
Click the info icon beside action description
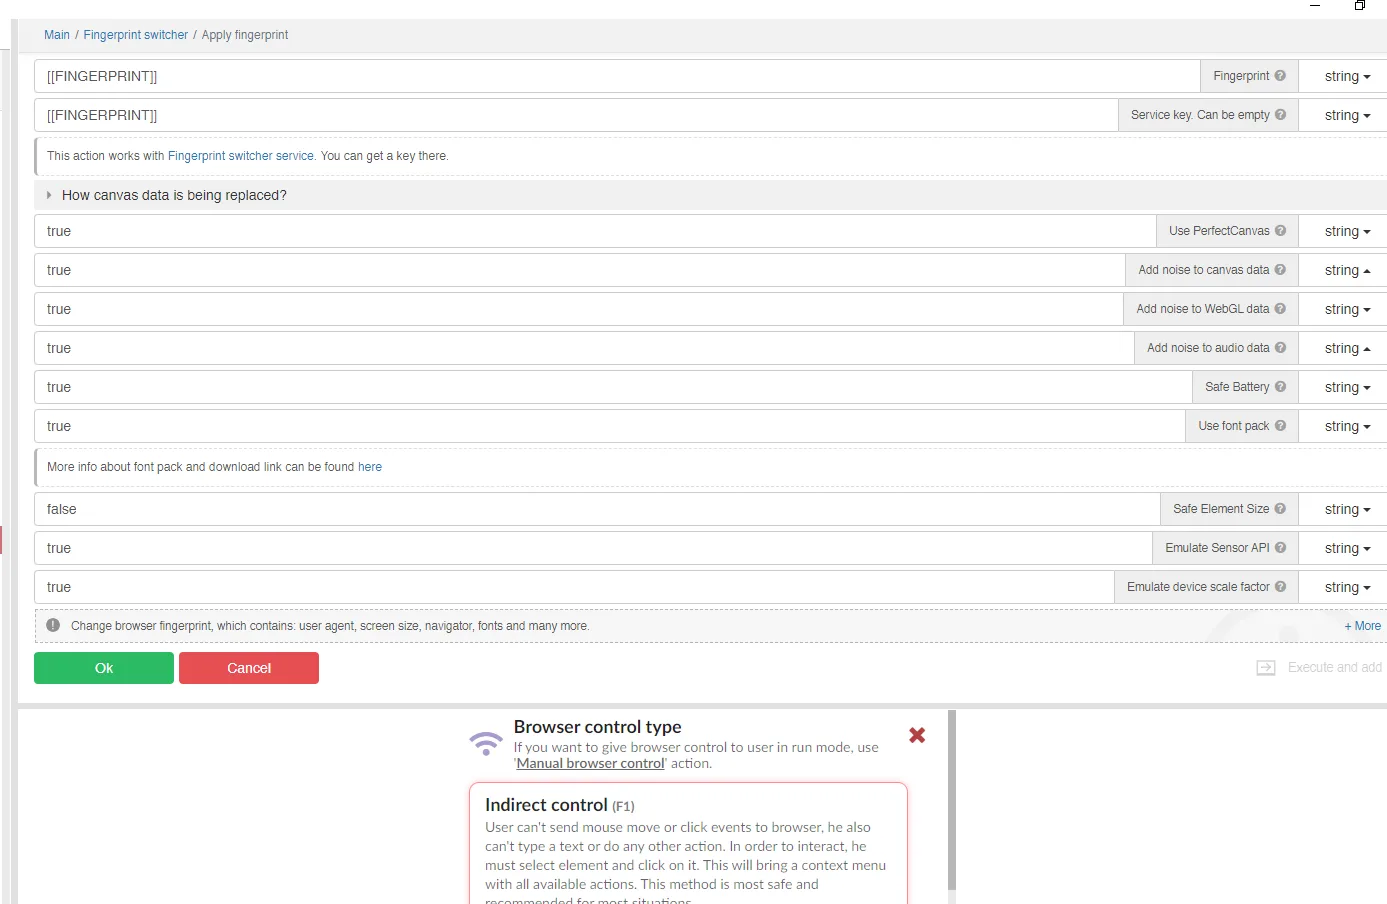point(53,626)
